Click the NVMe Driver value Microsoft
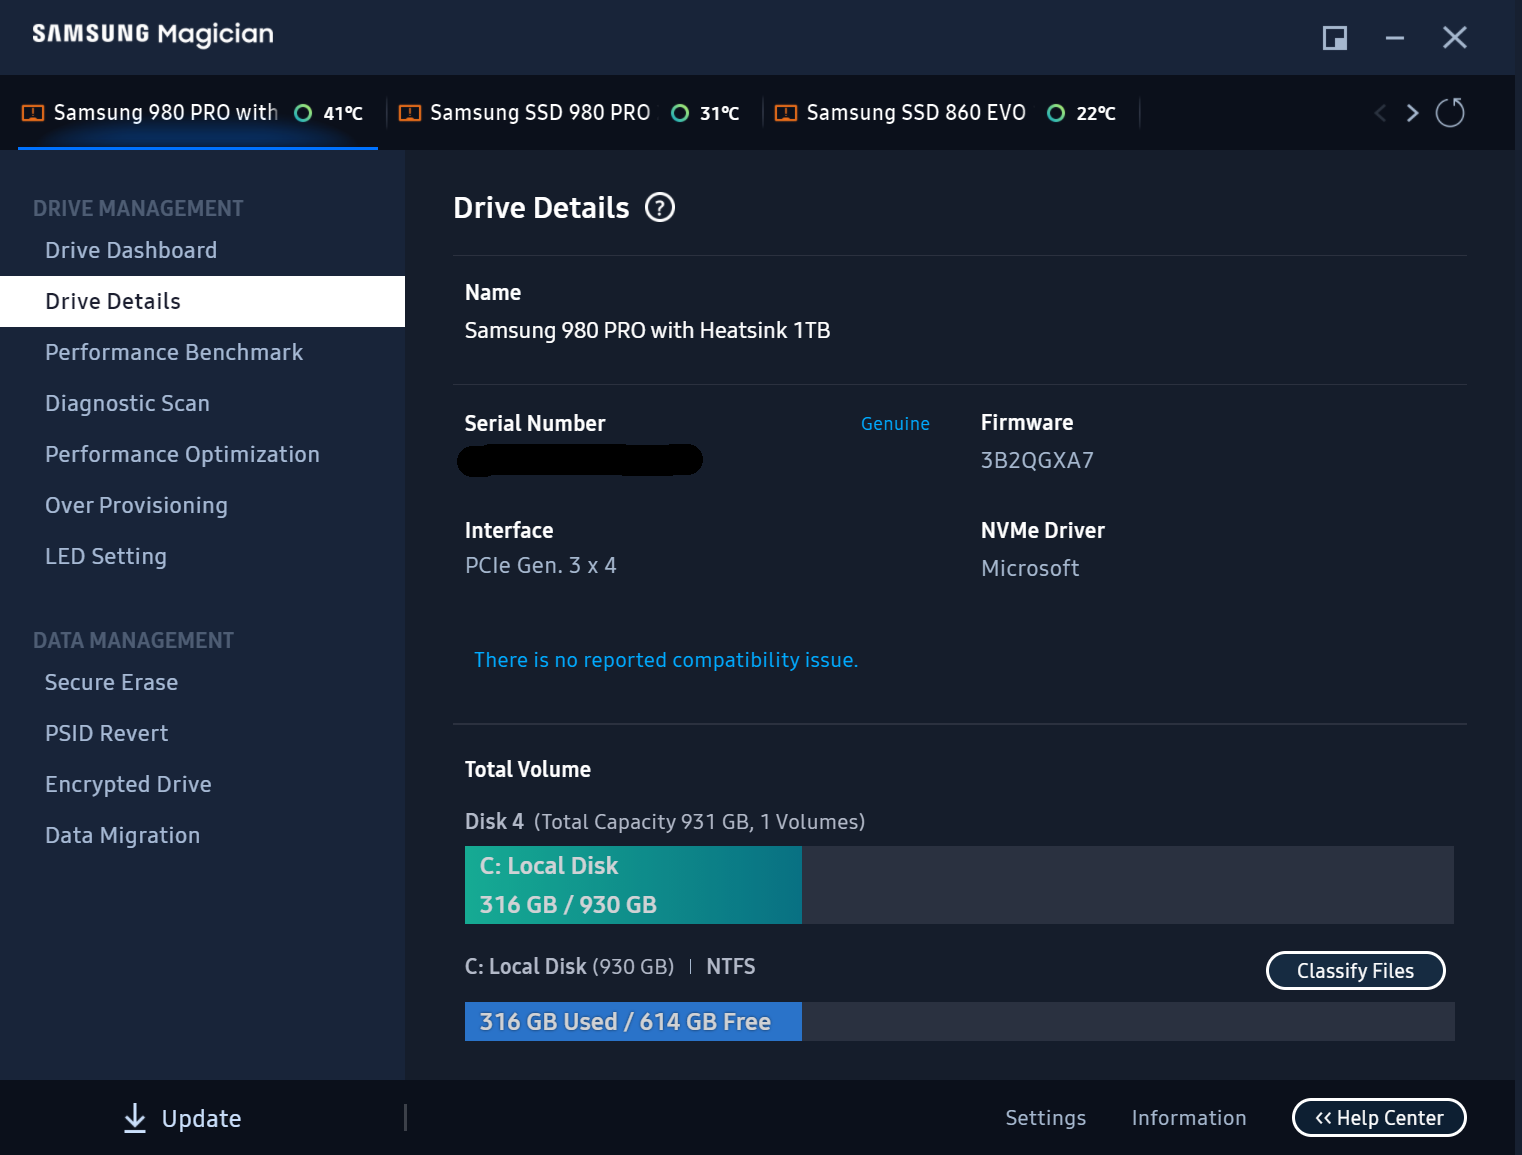The width and height of the screenshot is (1522, 1155). (1030, 568)
